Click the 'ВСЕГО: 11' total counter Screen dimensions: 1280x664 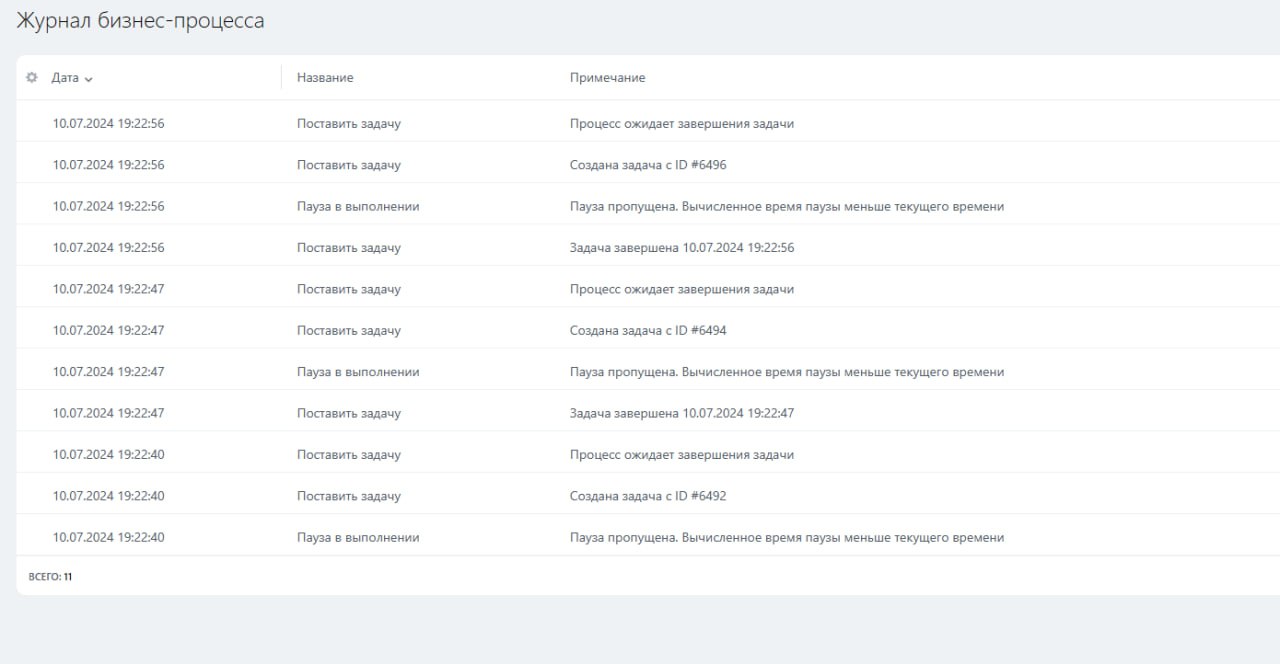[x=51, y=577]
